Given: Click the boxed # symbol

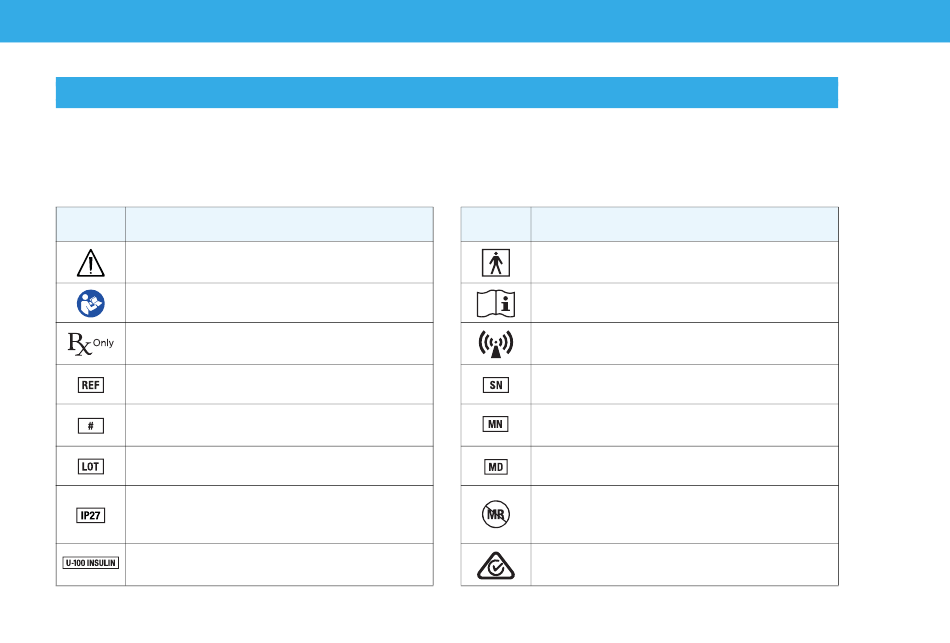Looking at the screenshot, I should coord(91,426).
